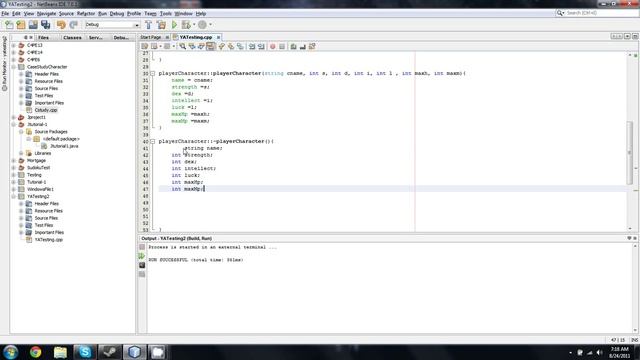Screen dimensions: 640x360
Task: Click the editor vertical scrollbar thumb
Action: tap(630, 153)
